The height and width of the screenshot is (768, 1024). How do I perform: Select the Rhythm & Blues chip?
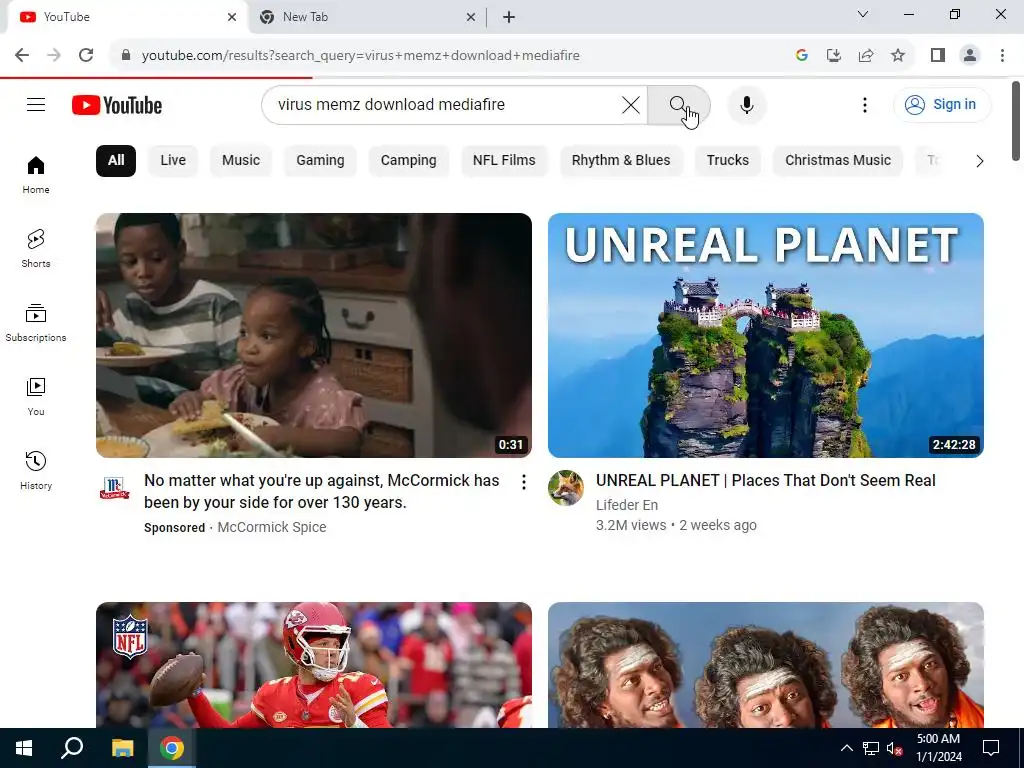coord(621,161)
